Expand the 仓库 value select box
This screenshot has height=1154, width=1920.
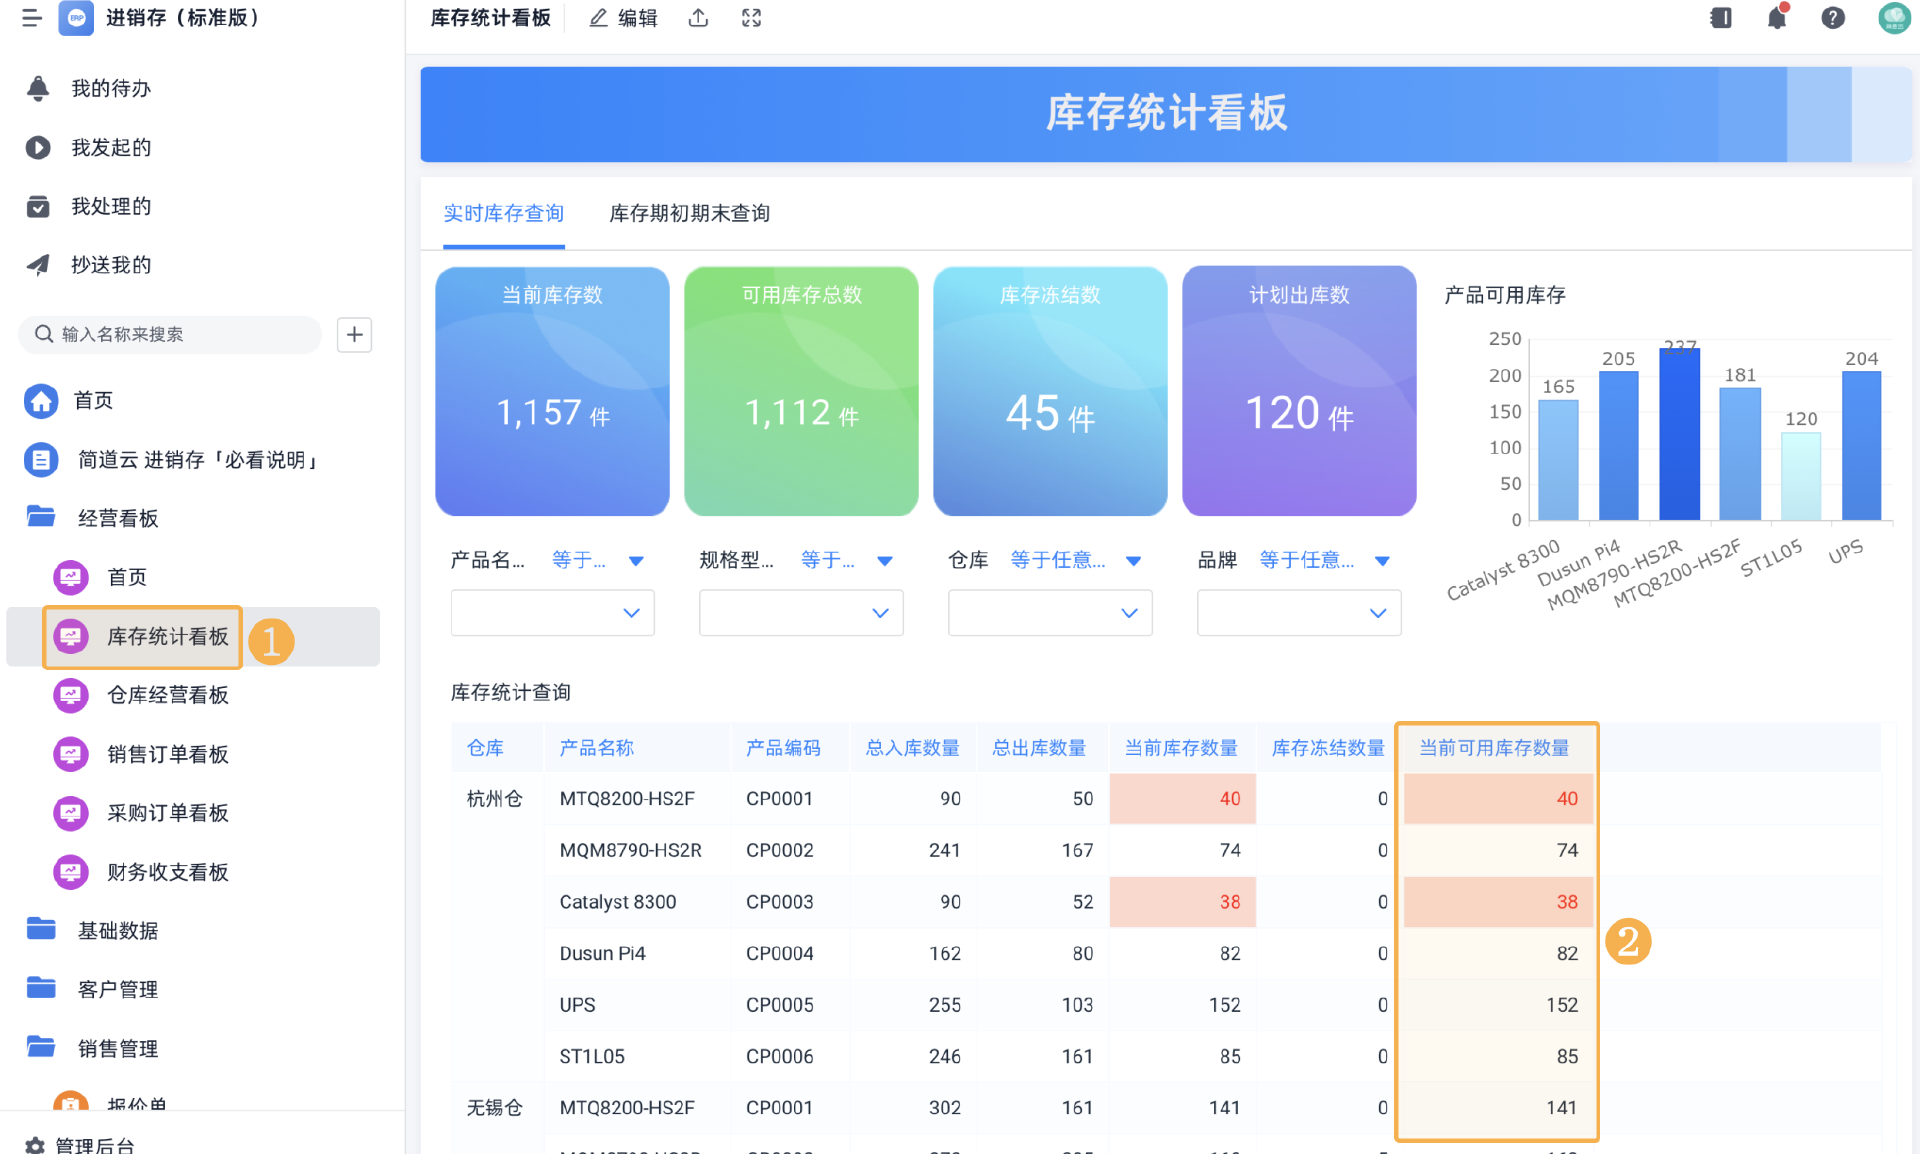pos(1049,613)
